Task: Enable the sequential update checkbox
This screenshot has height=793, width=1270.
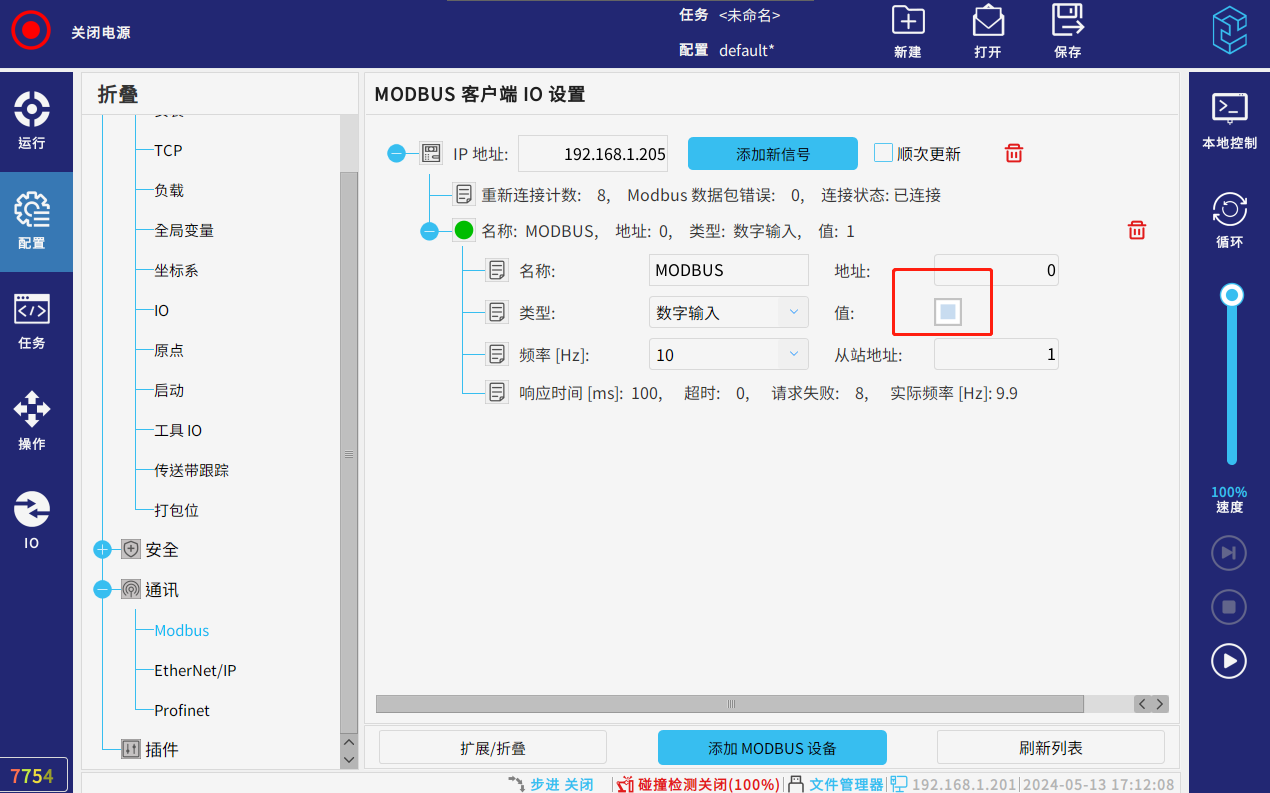Action: click(883, 153)
